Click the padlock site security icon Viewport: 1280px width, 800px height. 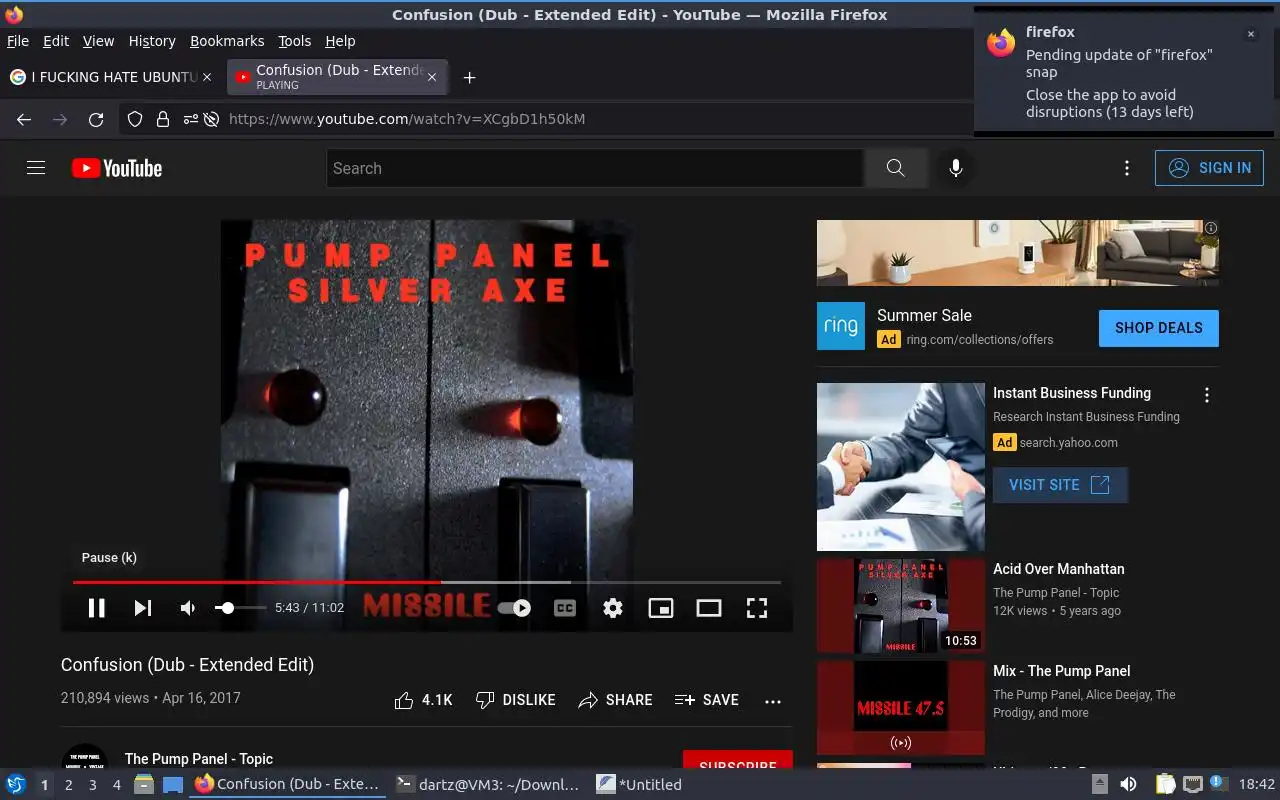(x=162, y=119)
